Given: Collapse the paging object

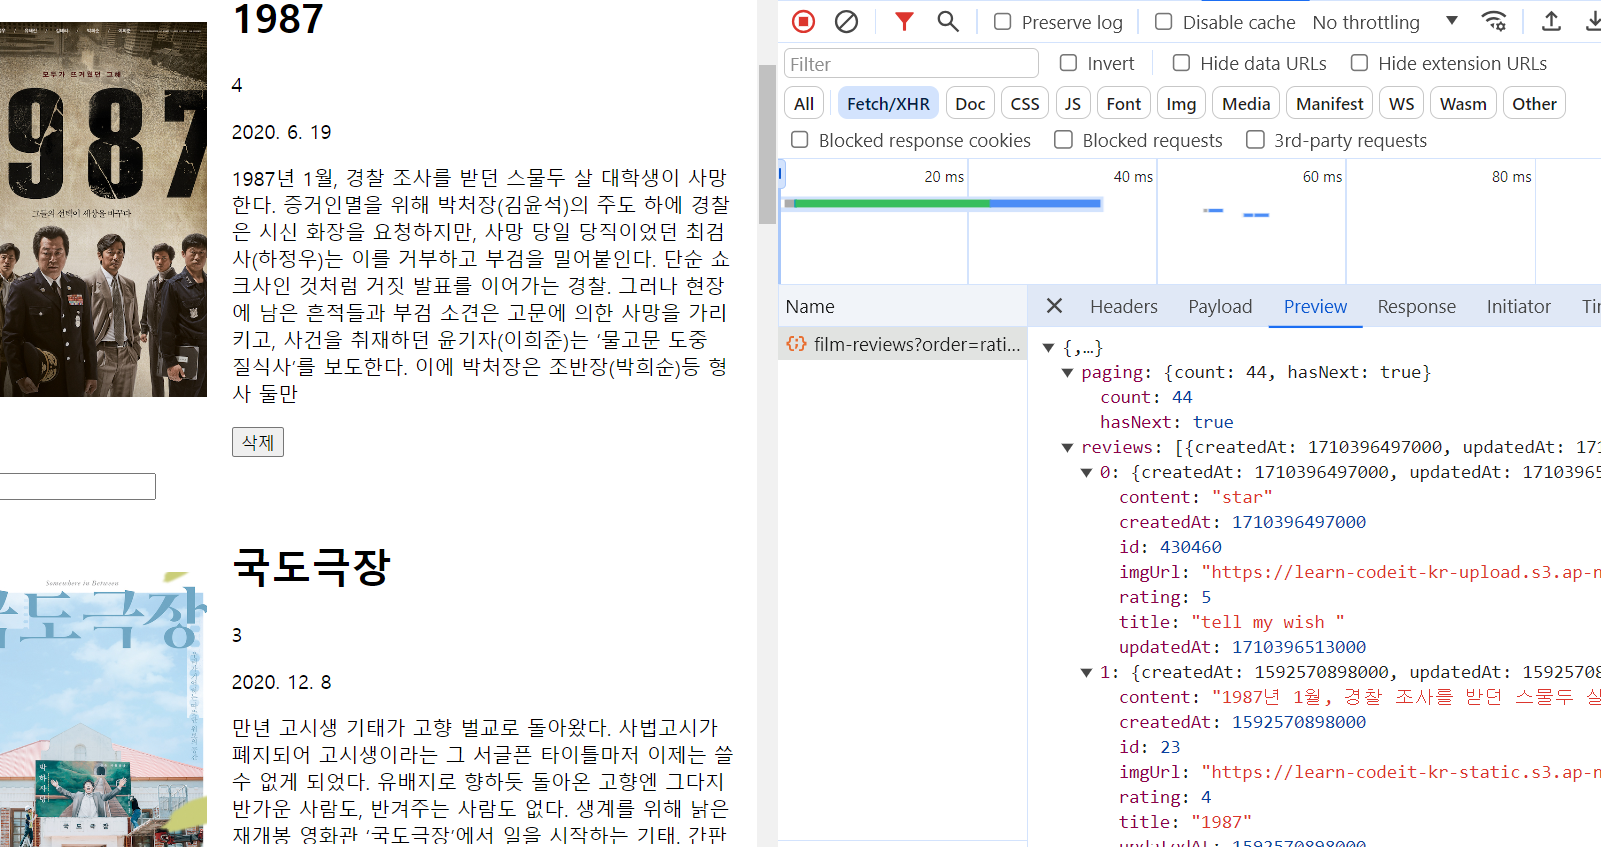Looking at the screenshot, I should 1068,373.
